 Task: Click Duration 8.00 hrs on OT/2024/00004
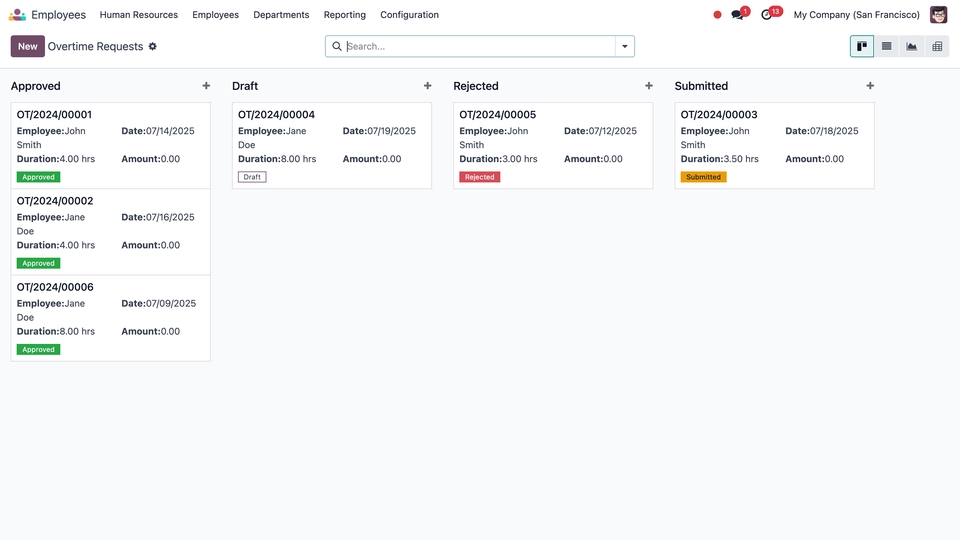(x=277, y=159)
